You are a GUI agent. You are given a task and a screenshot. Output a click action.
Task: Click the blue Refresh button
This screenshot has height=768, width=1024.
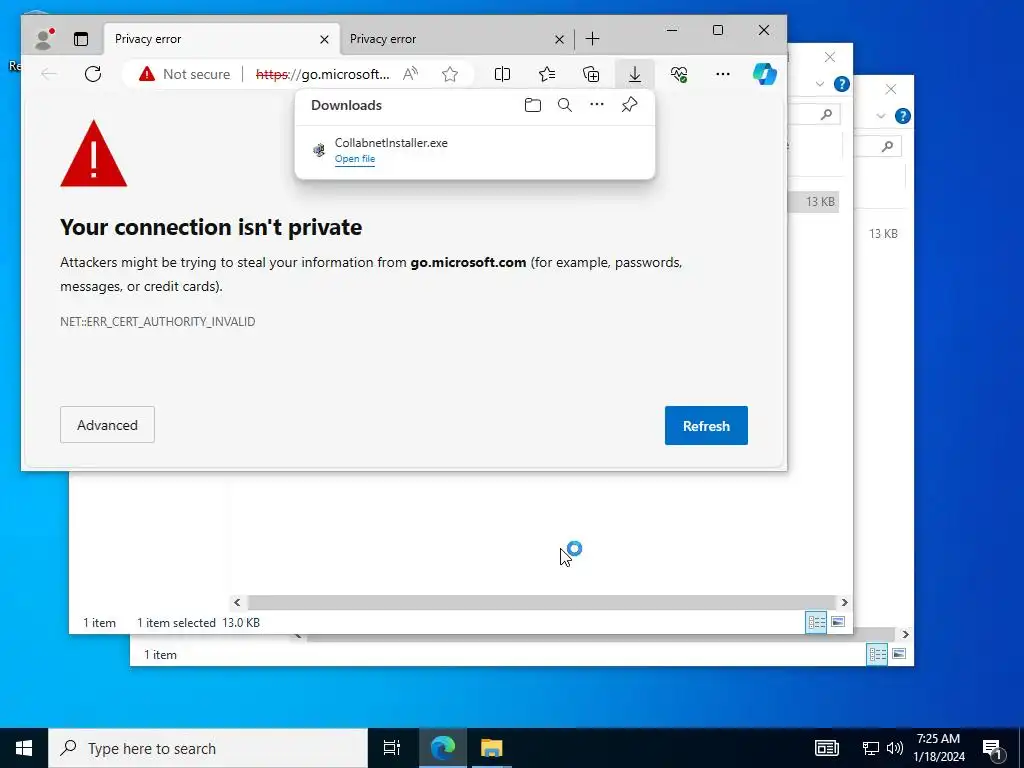pos(706,426)
